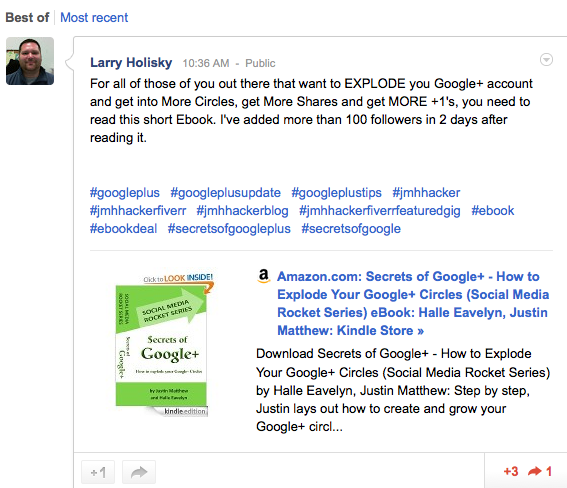This screenshot has width=567, height=488.
Task: Open the Amazon.com Secrets of Google+ link
Action: 413,303
